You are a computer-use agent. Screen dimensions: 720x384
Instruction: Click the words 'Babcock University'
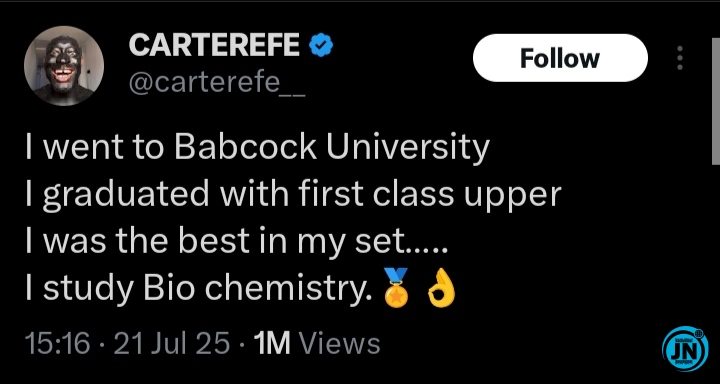click(332, 149)
